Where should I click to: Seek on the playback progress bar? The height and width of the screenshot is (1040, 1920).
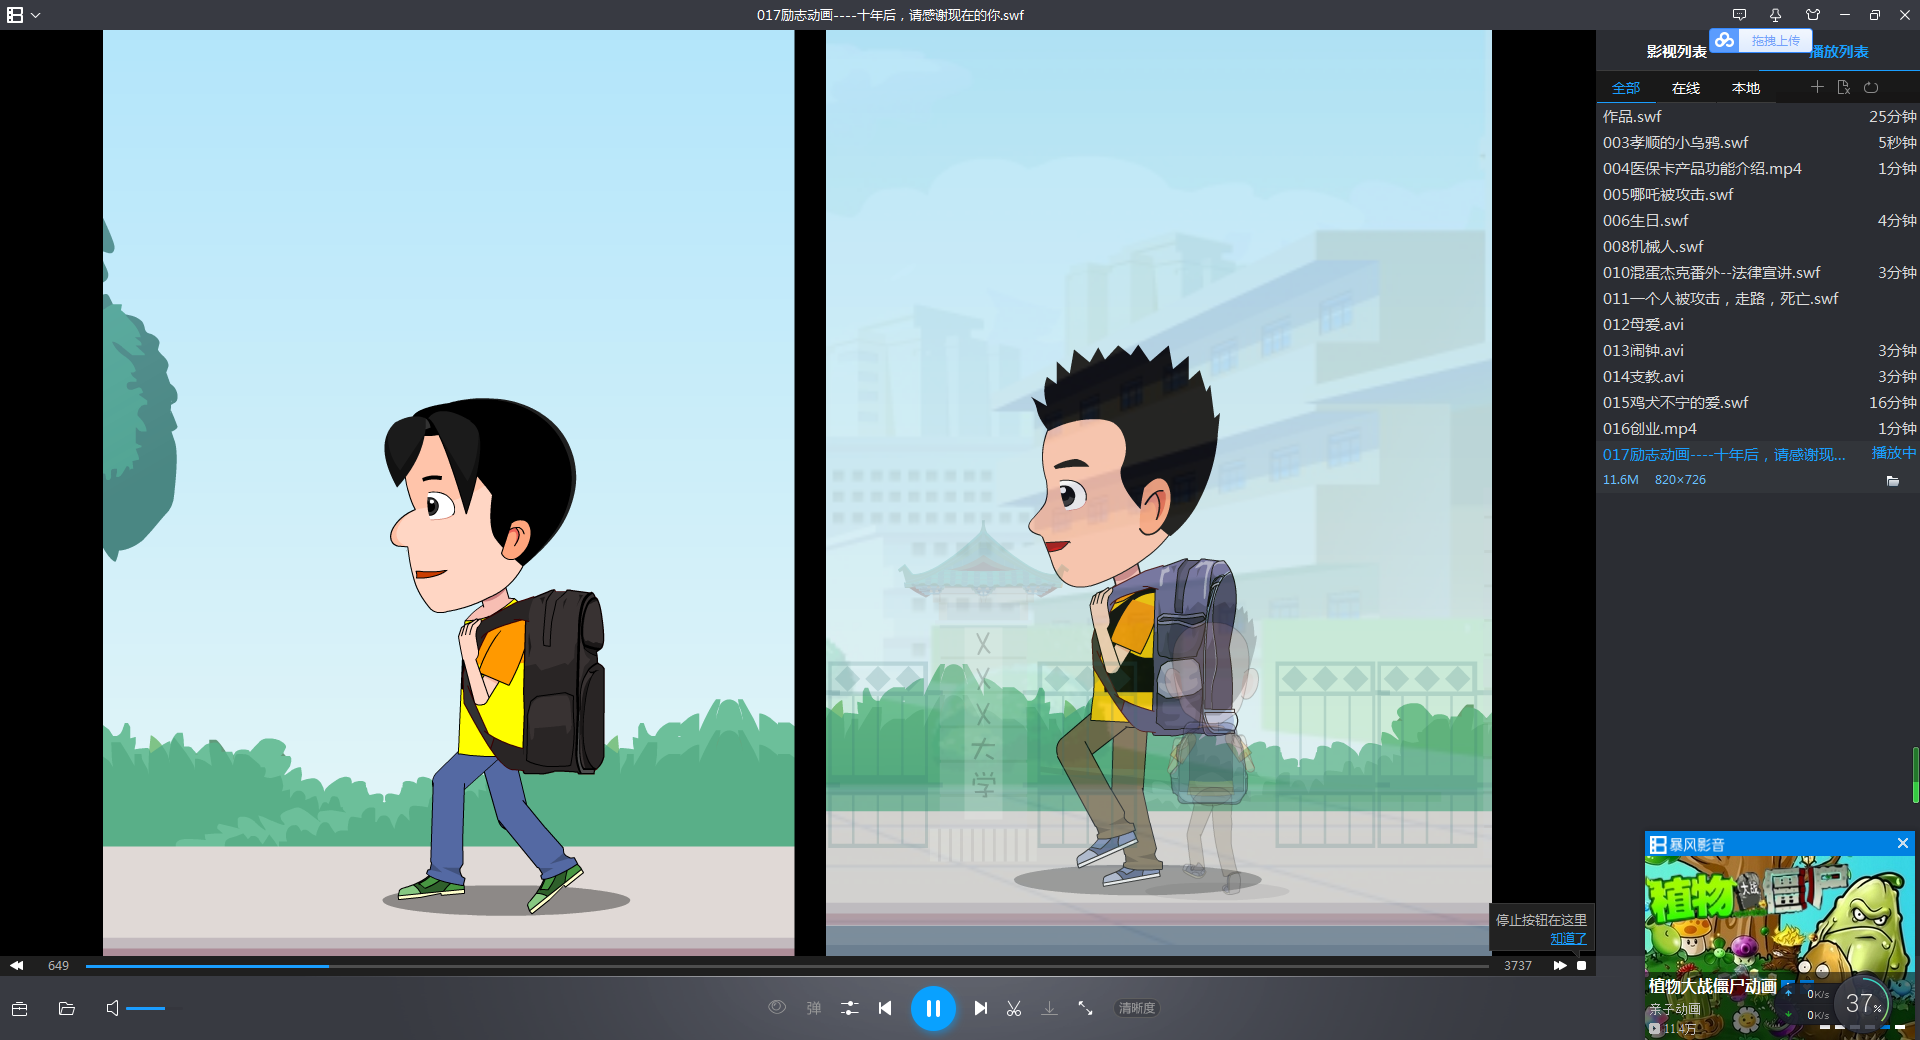(787, 966)
